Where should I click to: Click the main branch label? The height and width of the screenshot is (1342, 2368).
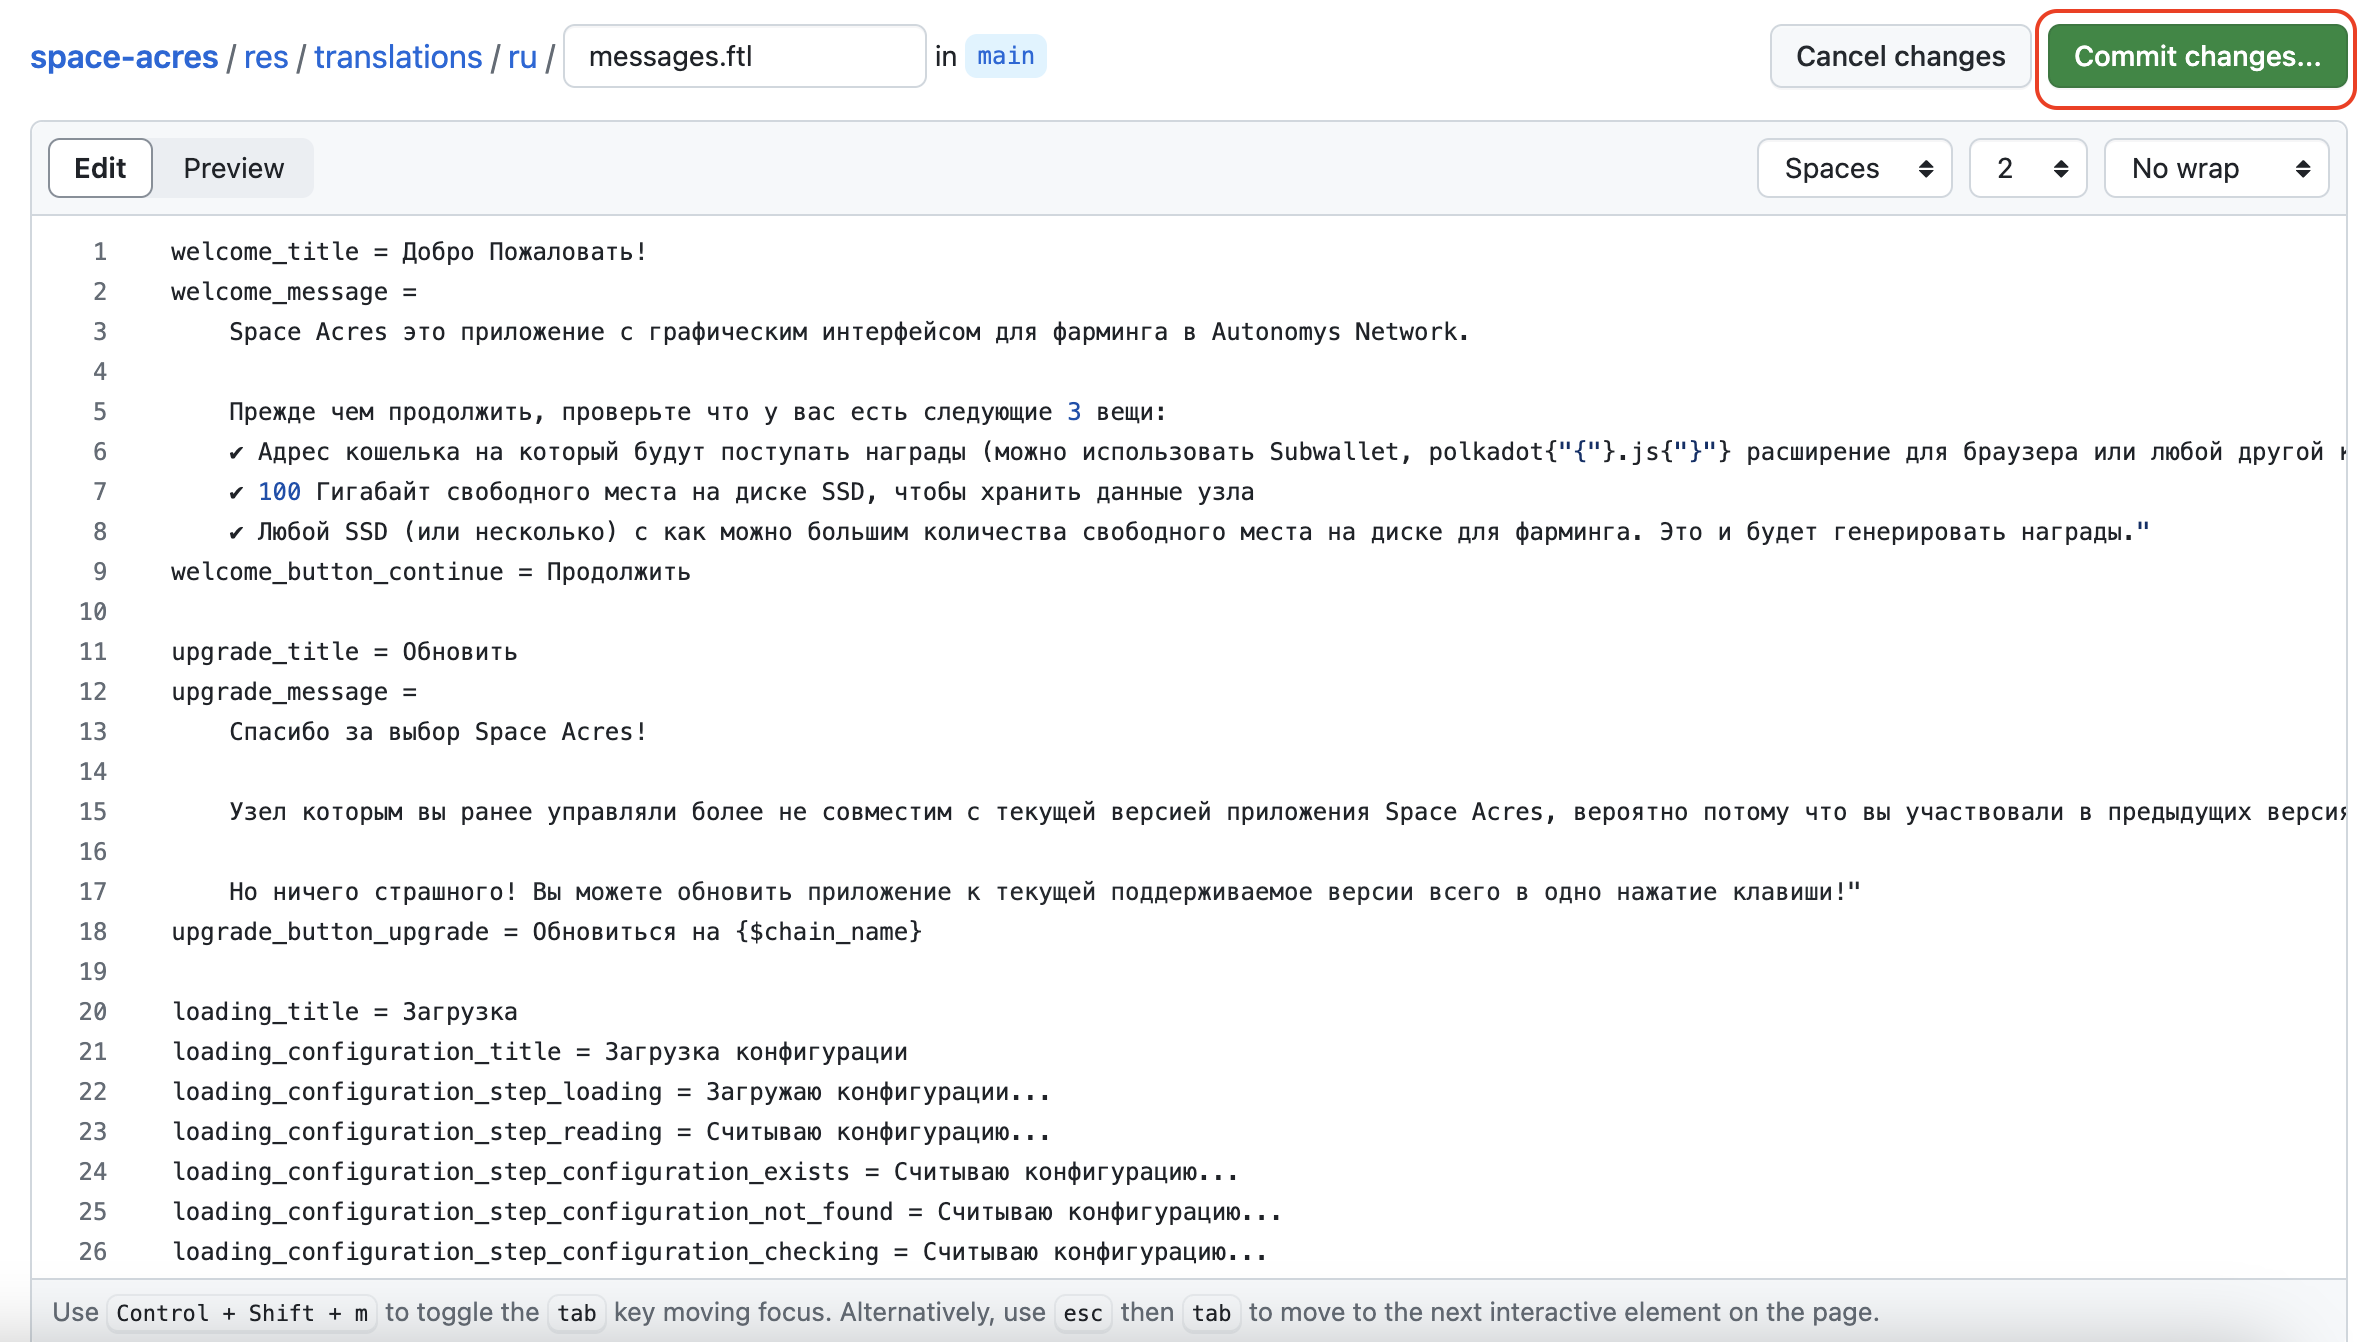pos(1005,56)
